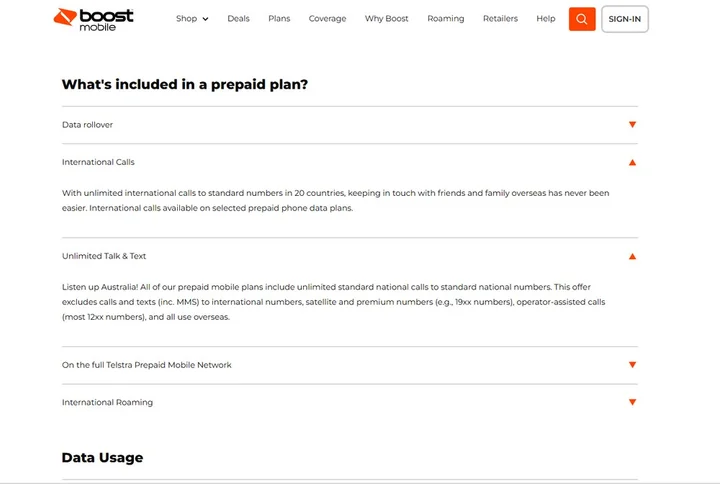Collapse the Unlimited Talk & Text heading
This screenshot has height=484, width=720.
(104, 256)
